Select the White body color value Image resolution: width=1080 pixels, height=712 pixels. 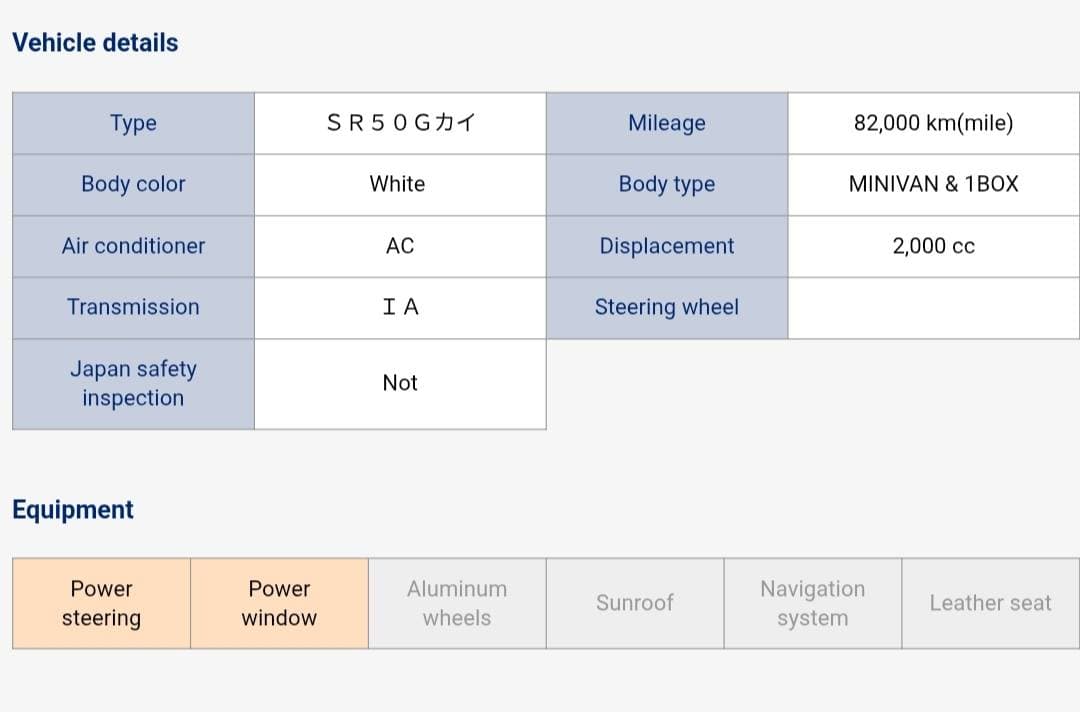click(398, 184)
